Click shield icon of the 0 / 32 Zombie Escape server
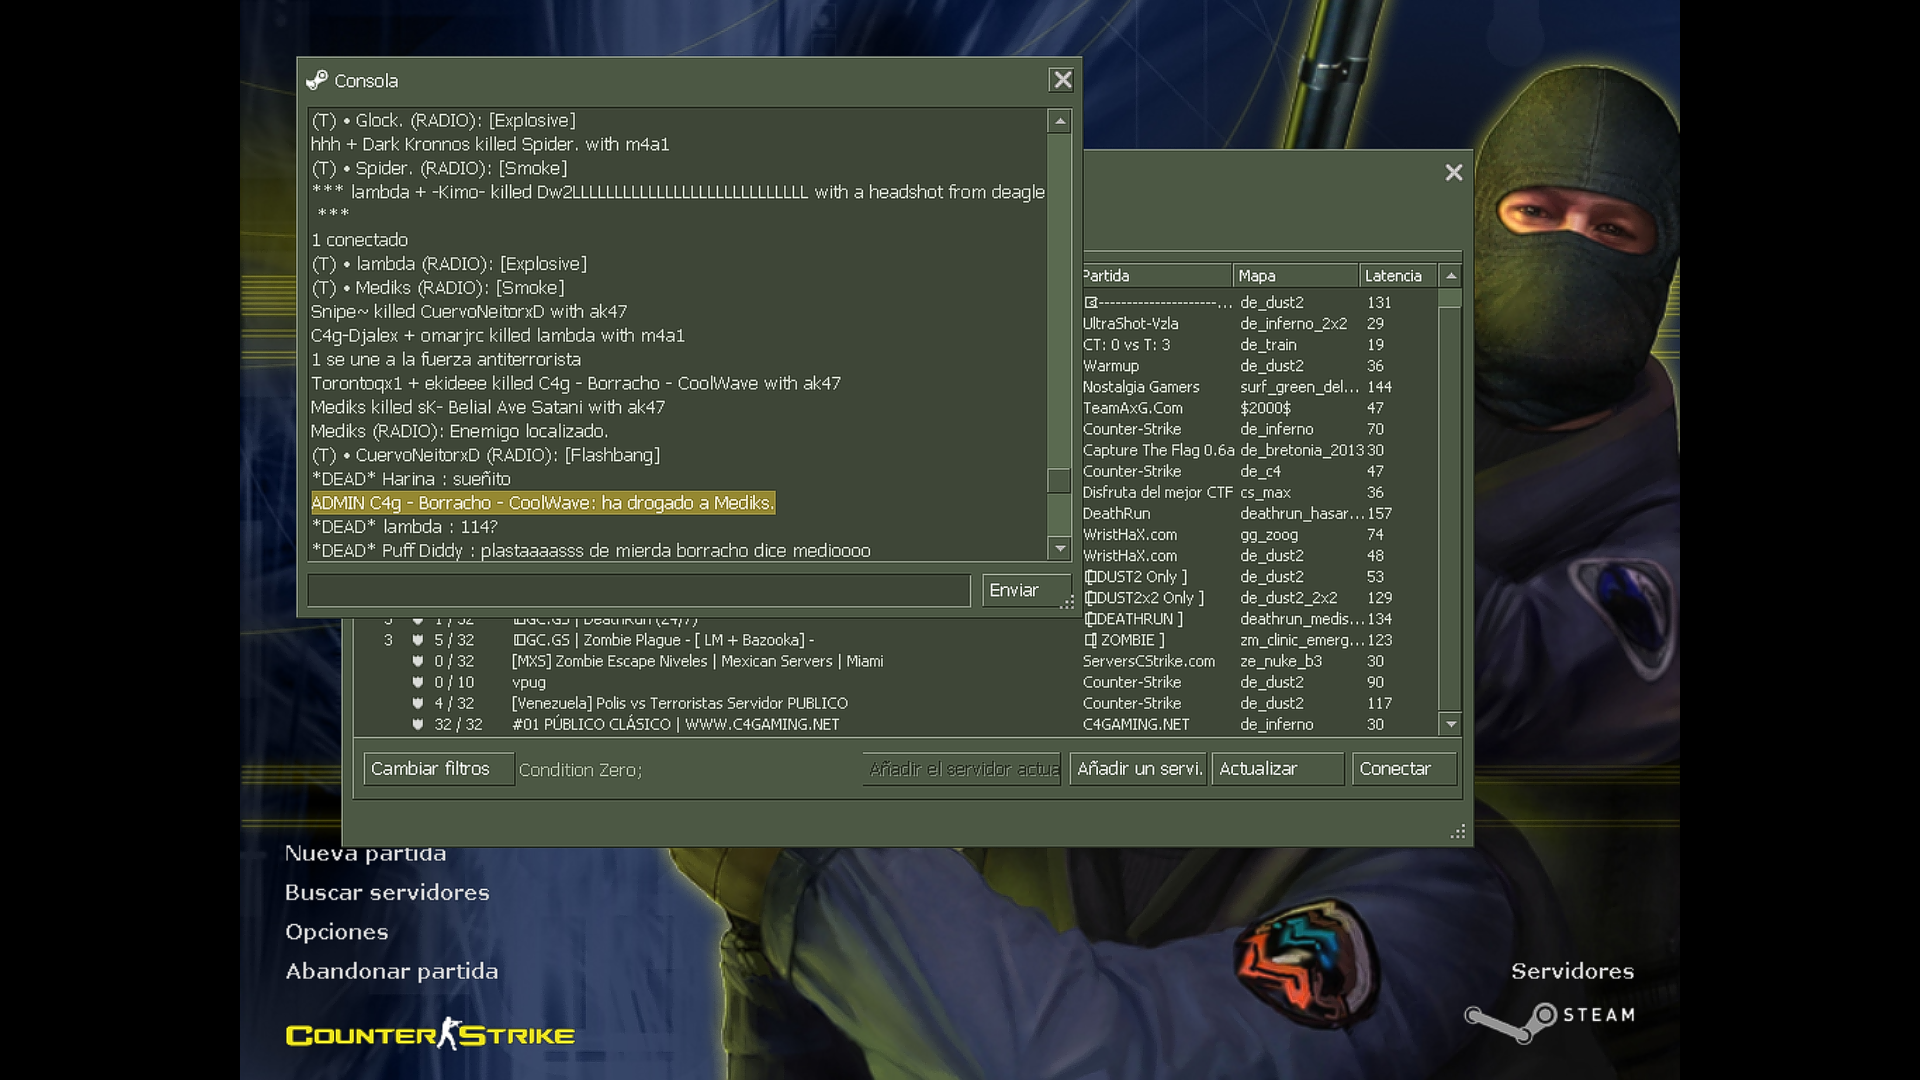 pos(418,661)
